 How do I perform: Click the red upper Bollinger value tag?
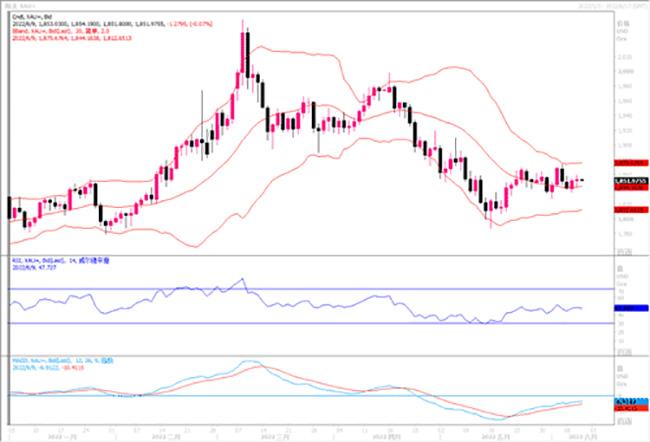(630, 161)
